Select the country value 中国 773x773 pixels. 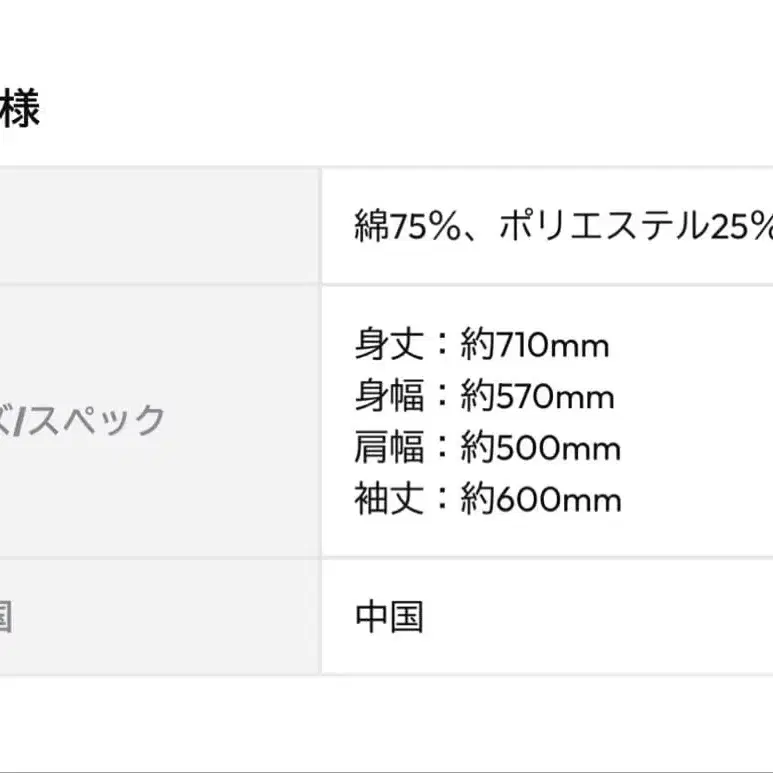coord(389,617)
